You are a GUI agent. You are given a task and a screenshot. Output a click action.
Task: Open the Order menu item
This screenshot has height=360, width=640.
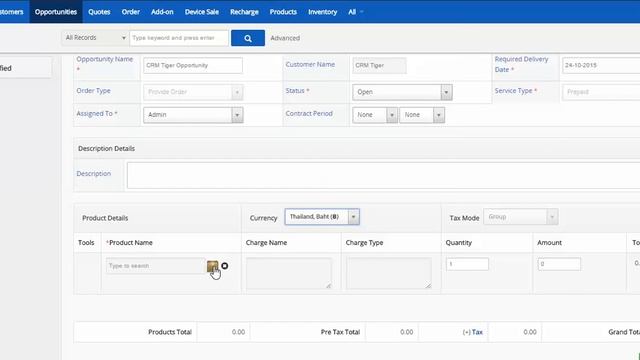click(x=131, y=12)
